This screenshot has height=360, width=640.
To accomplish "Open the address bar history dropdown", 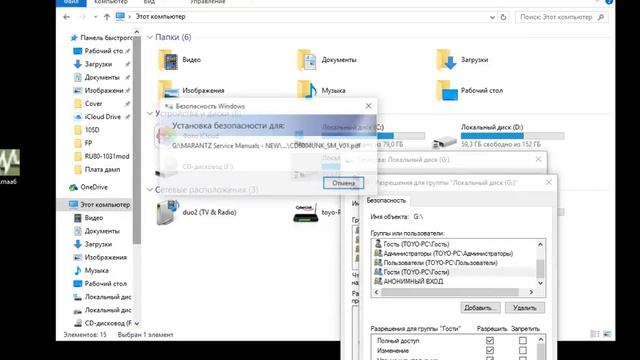I will (492, 17).
